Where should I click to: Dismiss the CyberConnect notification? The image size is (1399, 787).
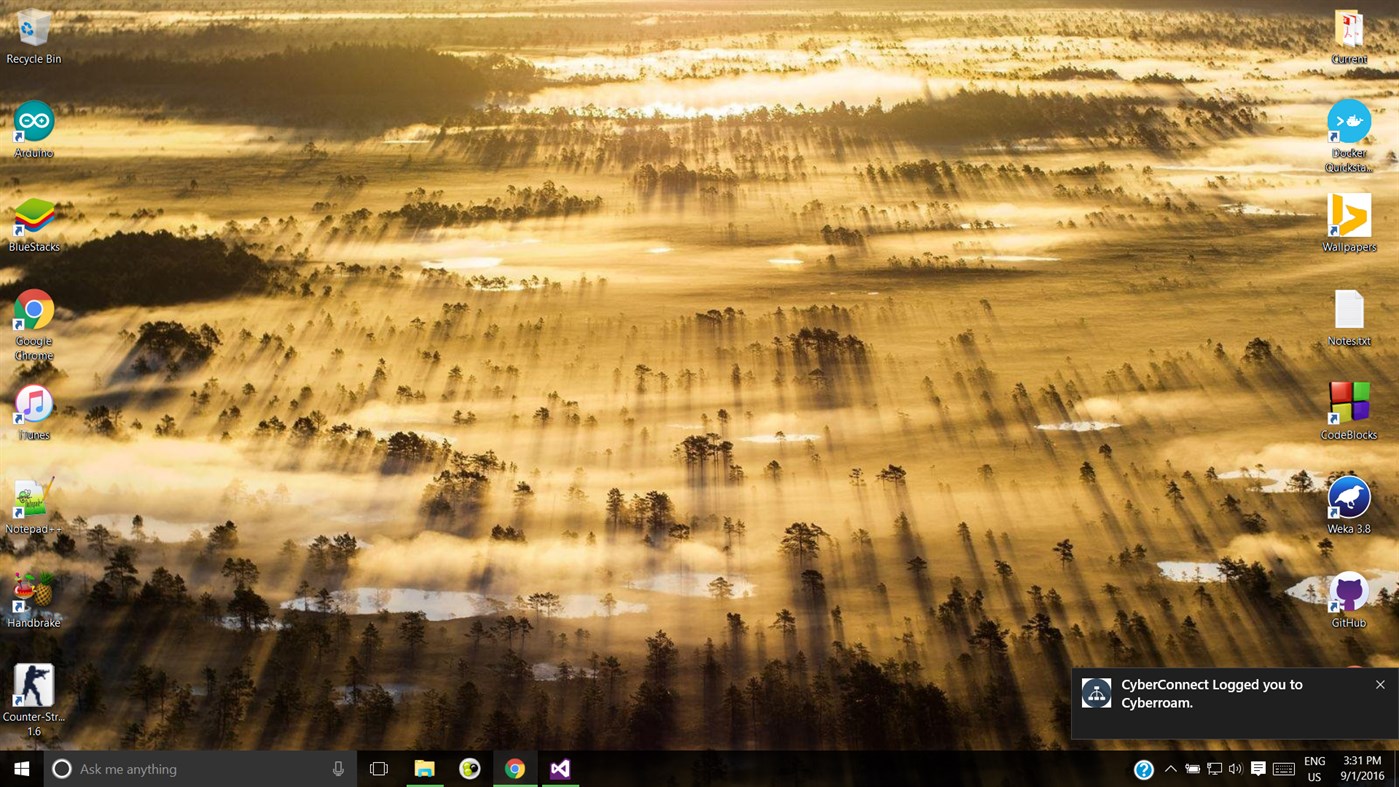(1380, 685)
